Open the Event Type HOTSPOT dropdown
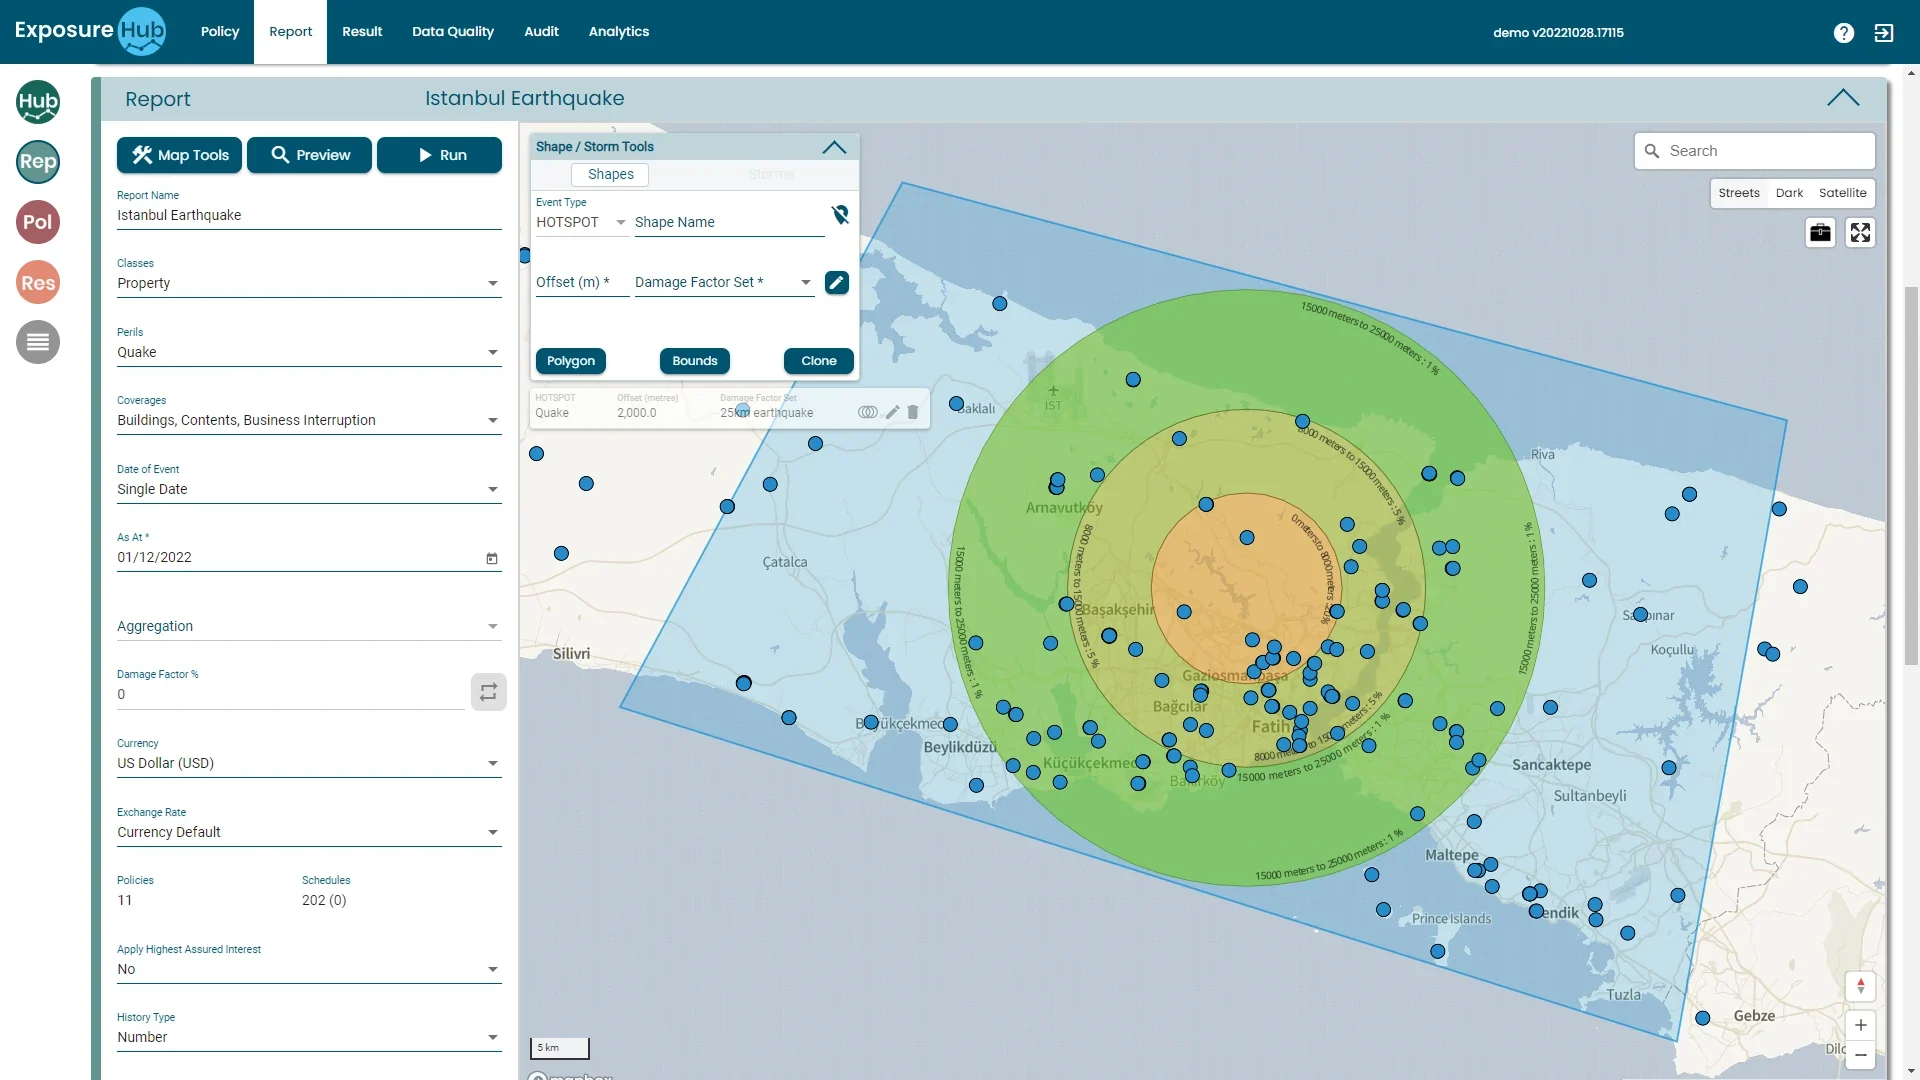Screen dimensions: 1920x1080 coord(582,223)
